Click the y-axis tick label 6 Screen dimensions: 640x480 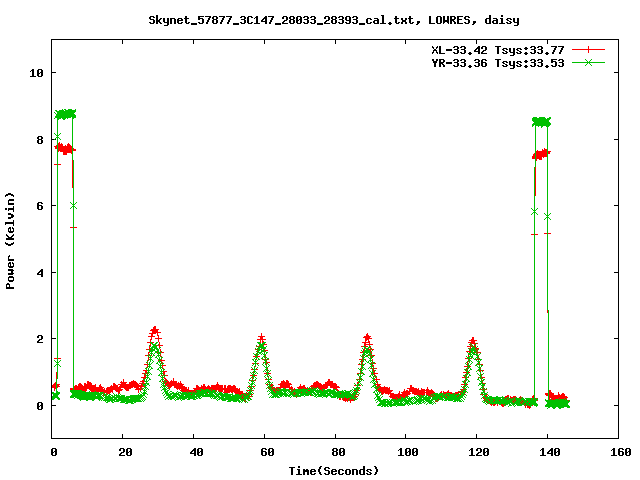[40, 206]
